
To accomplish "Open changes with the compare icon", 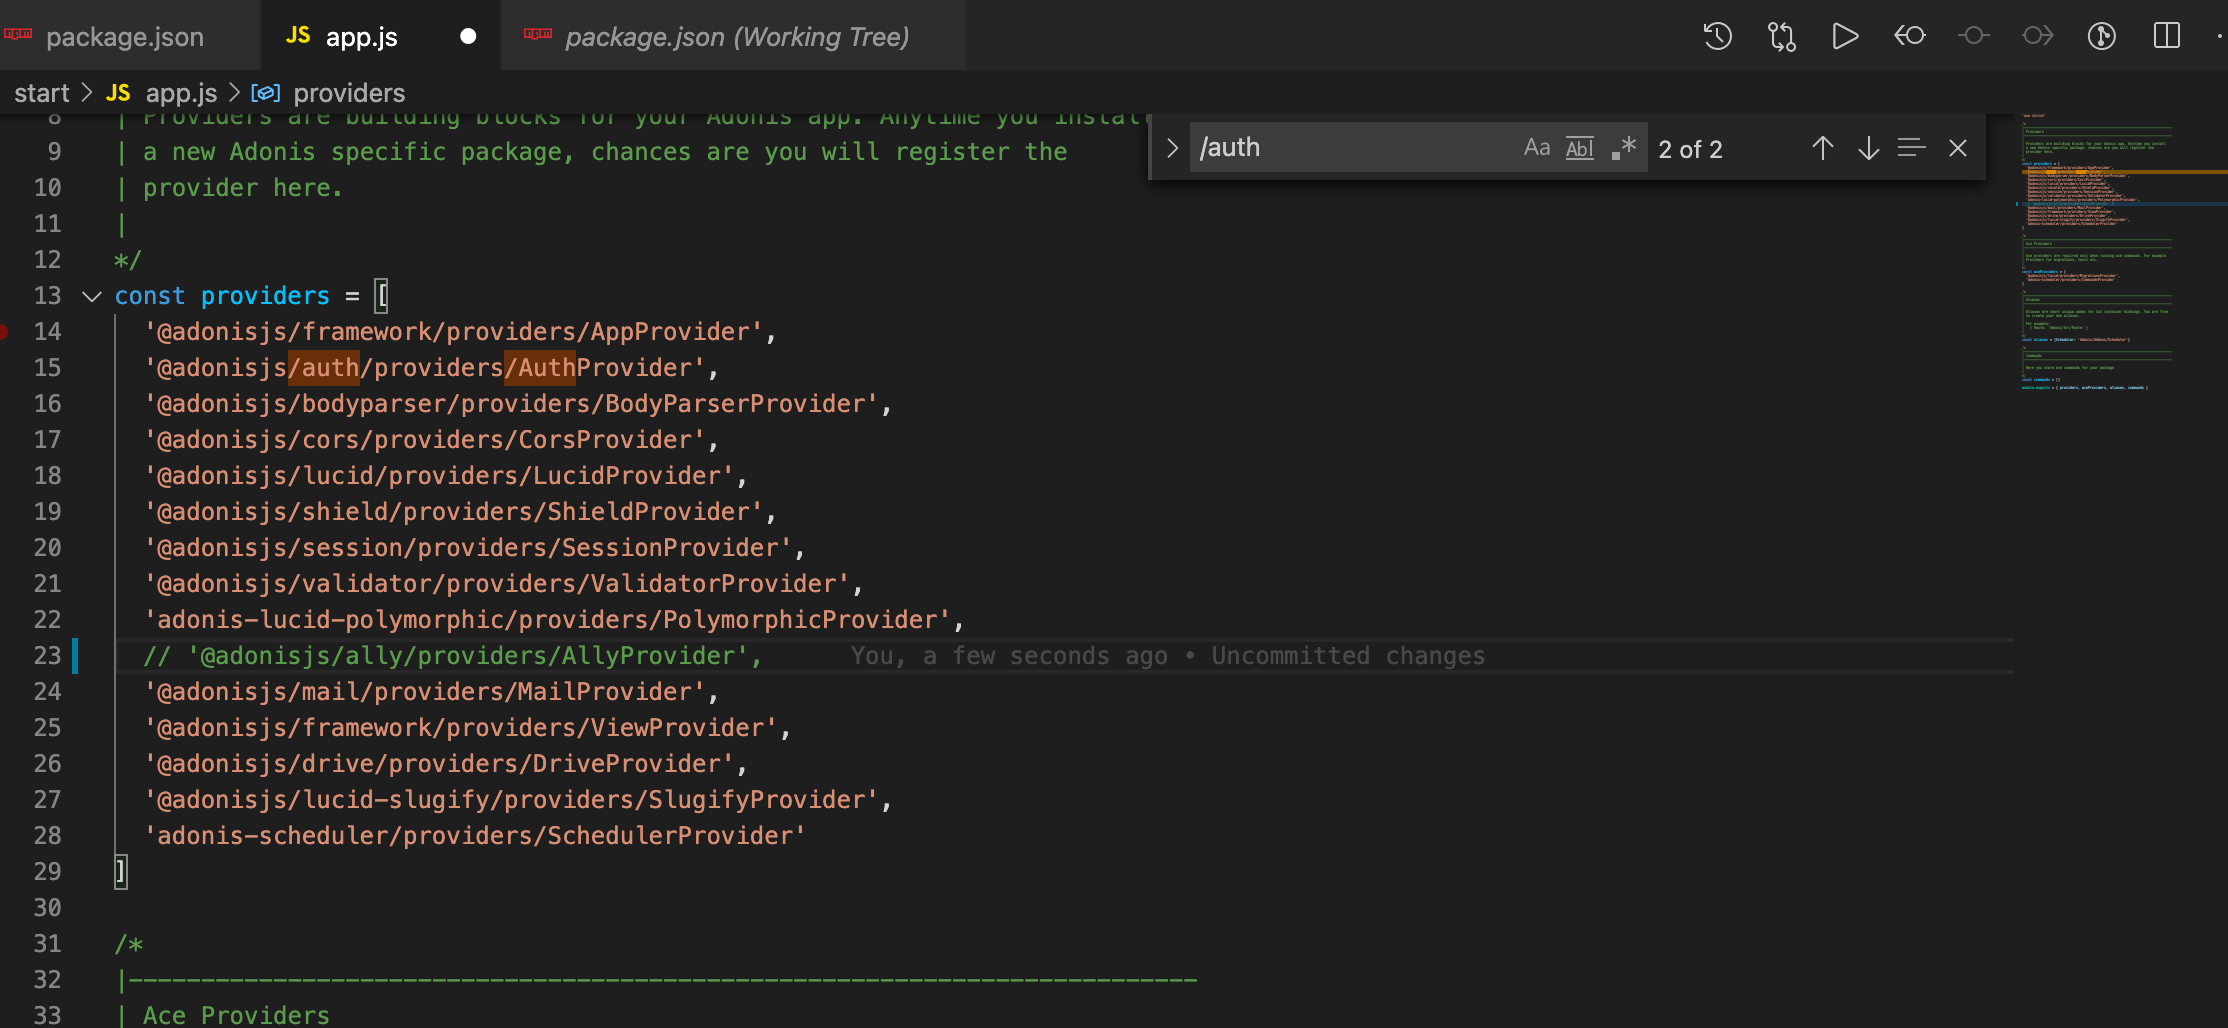I will click(x=1781, y=37).
